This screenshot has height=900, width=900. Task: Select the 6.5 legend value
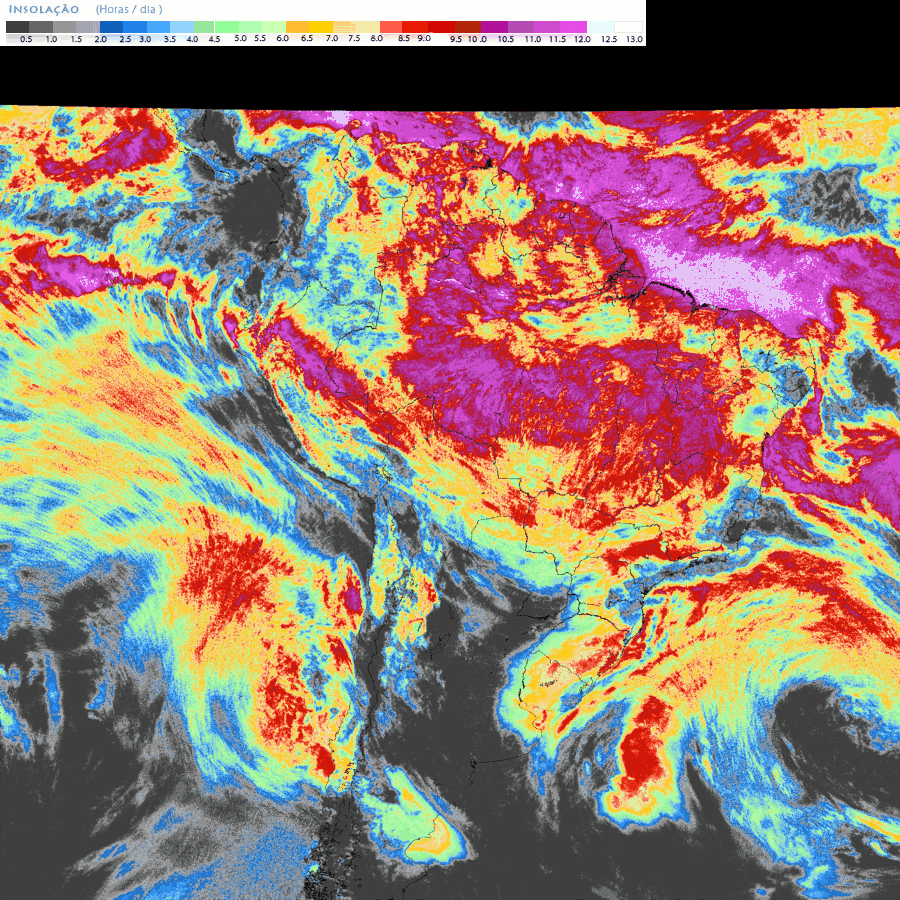307,38
